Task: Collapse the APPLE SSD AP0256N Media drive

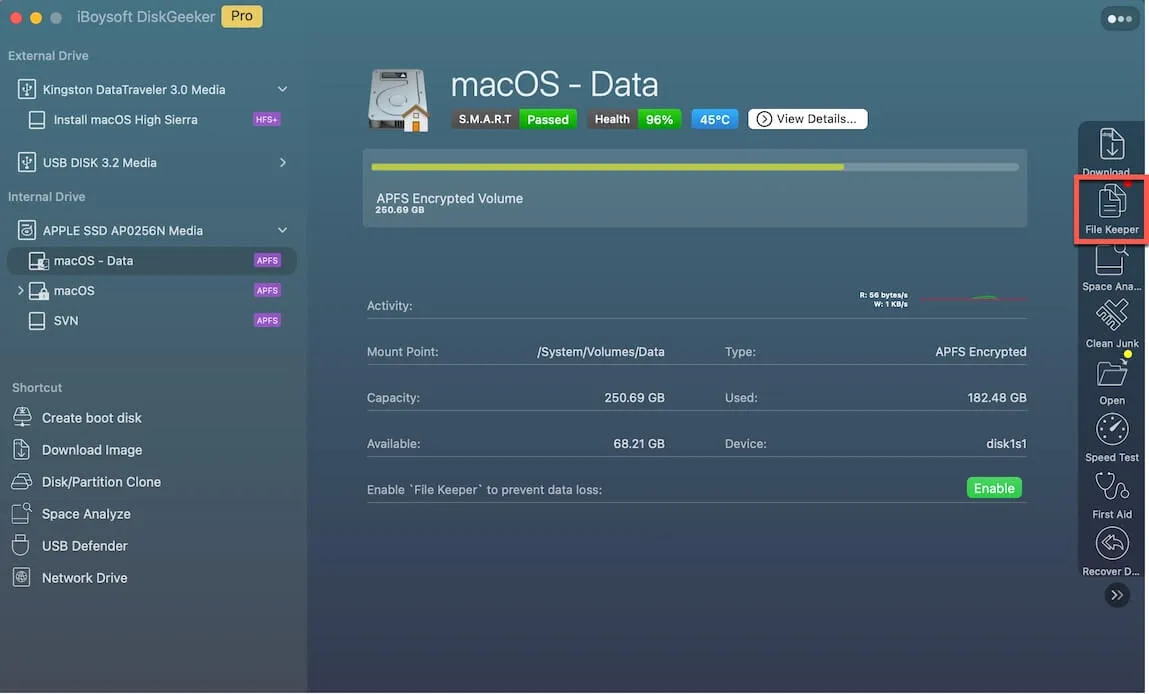Action: [282, 230]
